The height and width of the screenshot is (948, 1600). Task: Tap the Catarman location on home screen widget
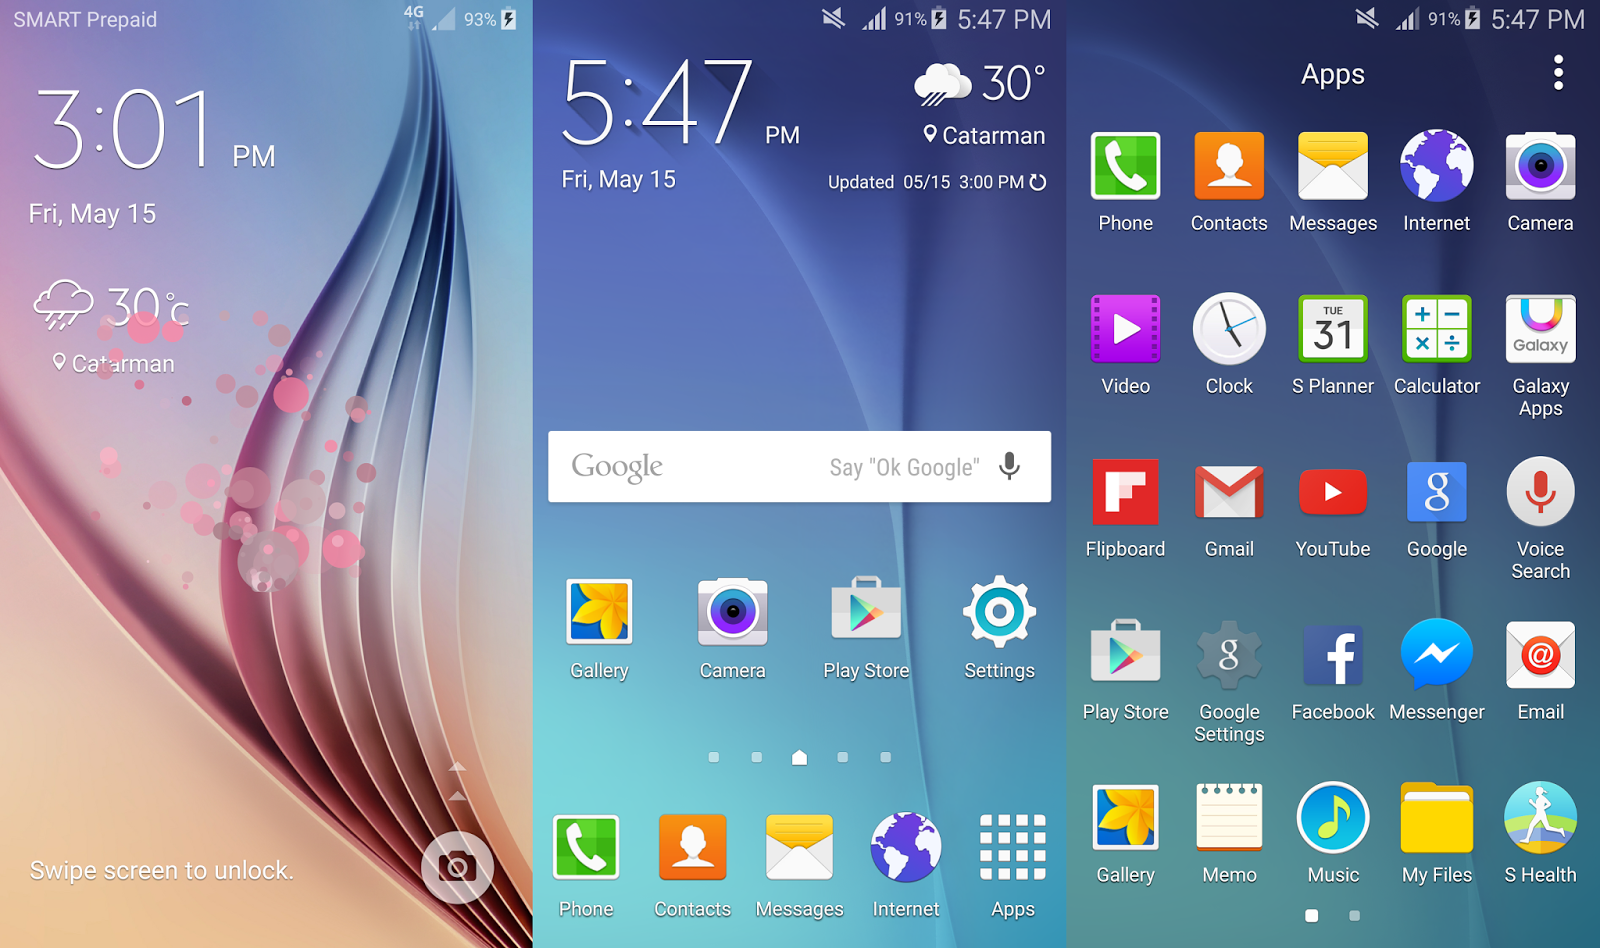984,135
